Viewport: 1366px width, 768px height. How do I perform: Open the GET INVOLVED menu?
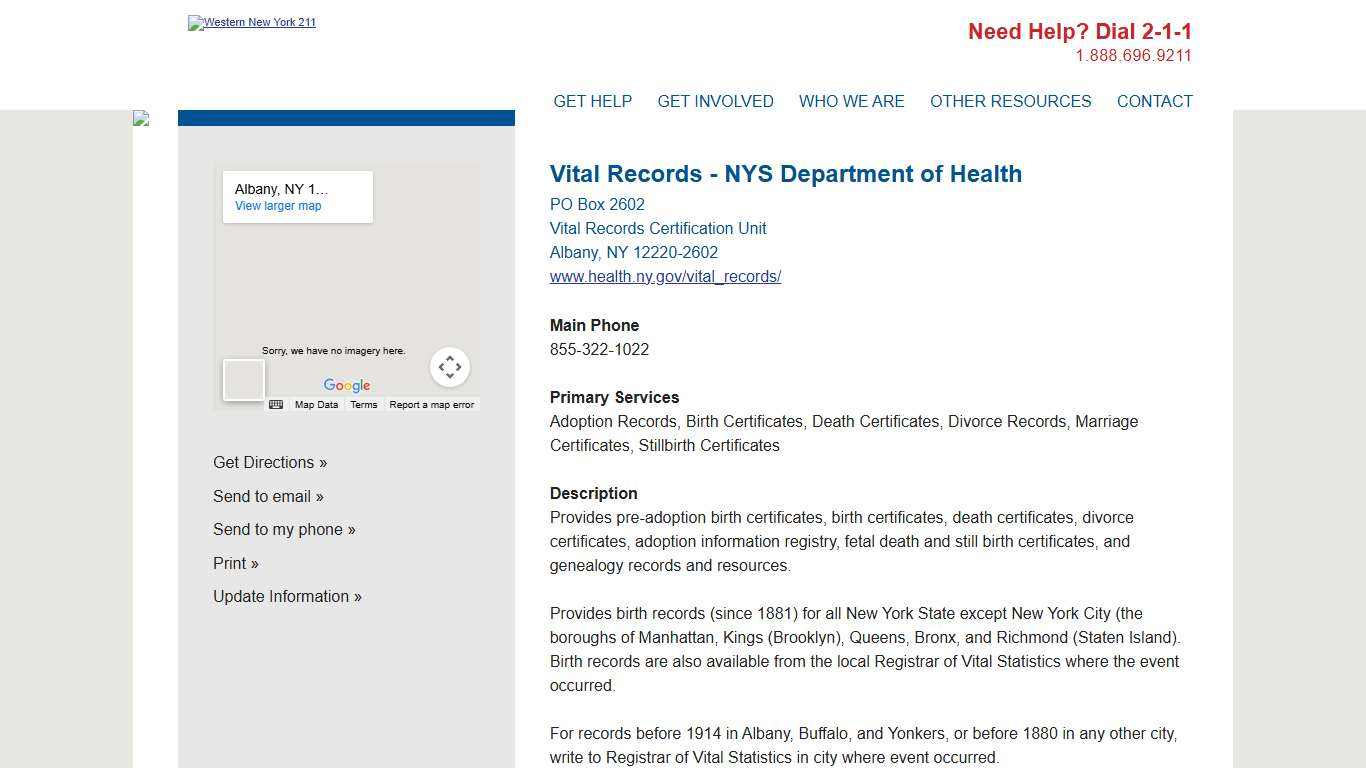tap(715, 101)
